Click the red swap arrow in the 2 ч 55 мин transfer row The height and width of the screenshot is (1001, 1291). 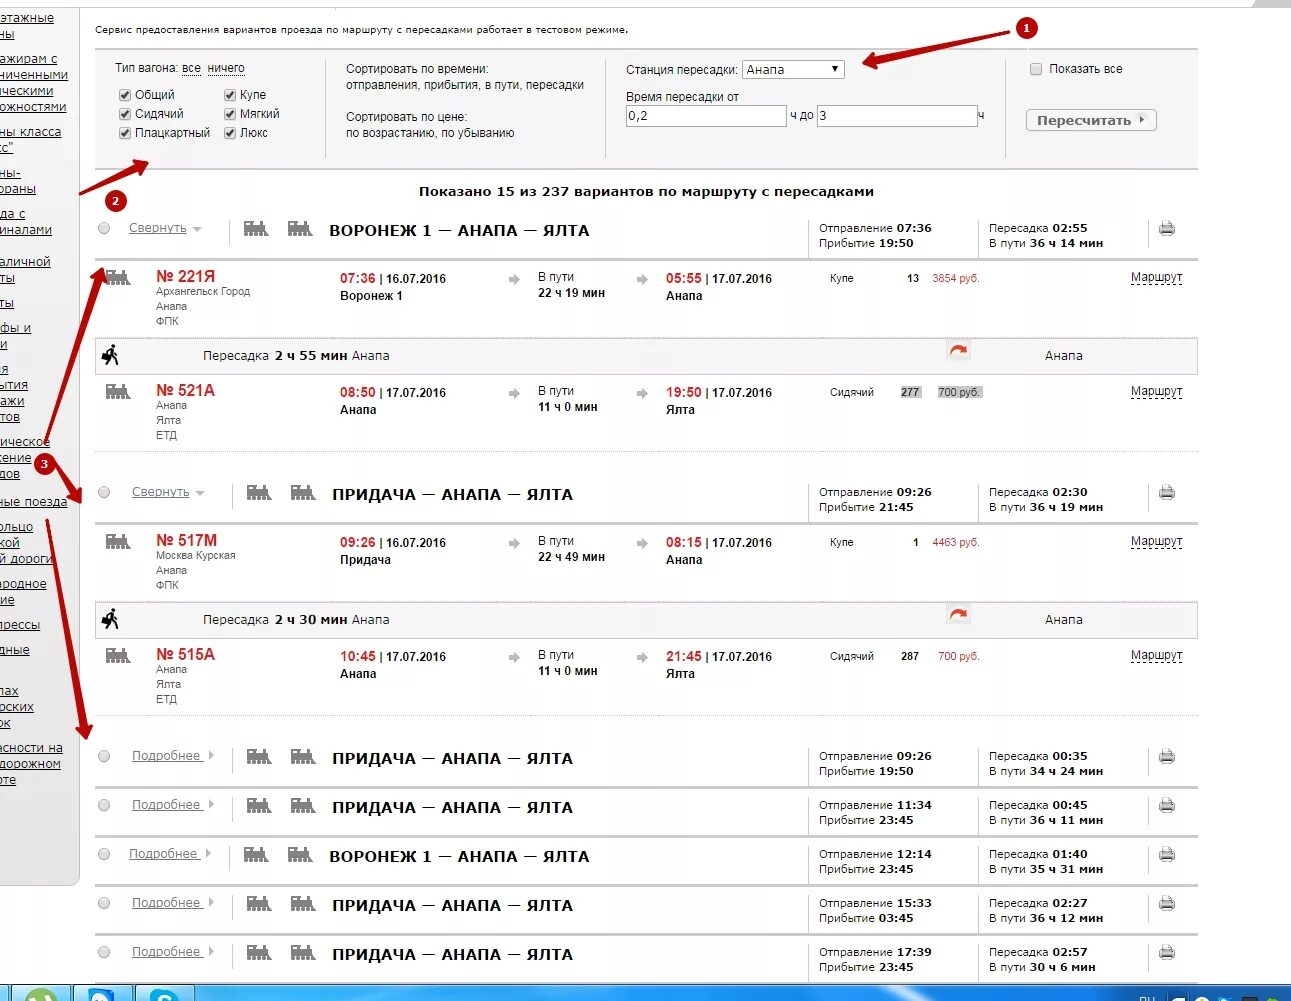958,351
